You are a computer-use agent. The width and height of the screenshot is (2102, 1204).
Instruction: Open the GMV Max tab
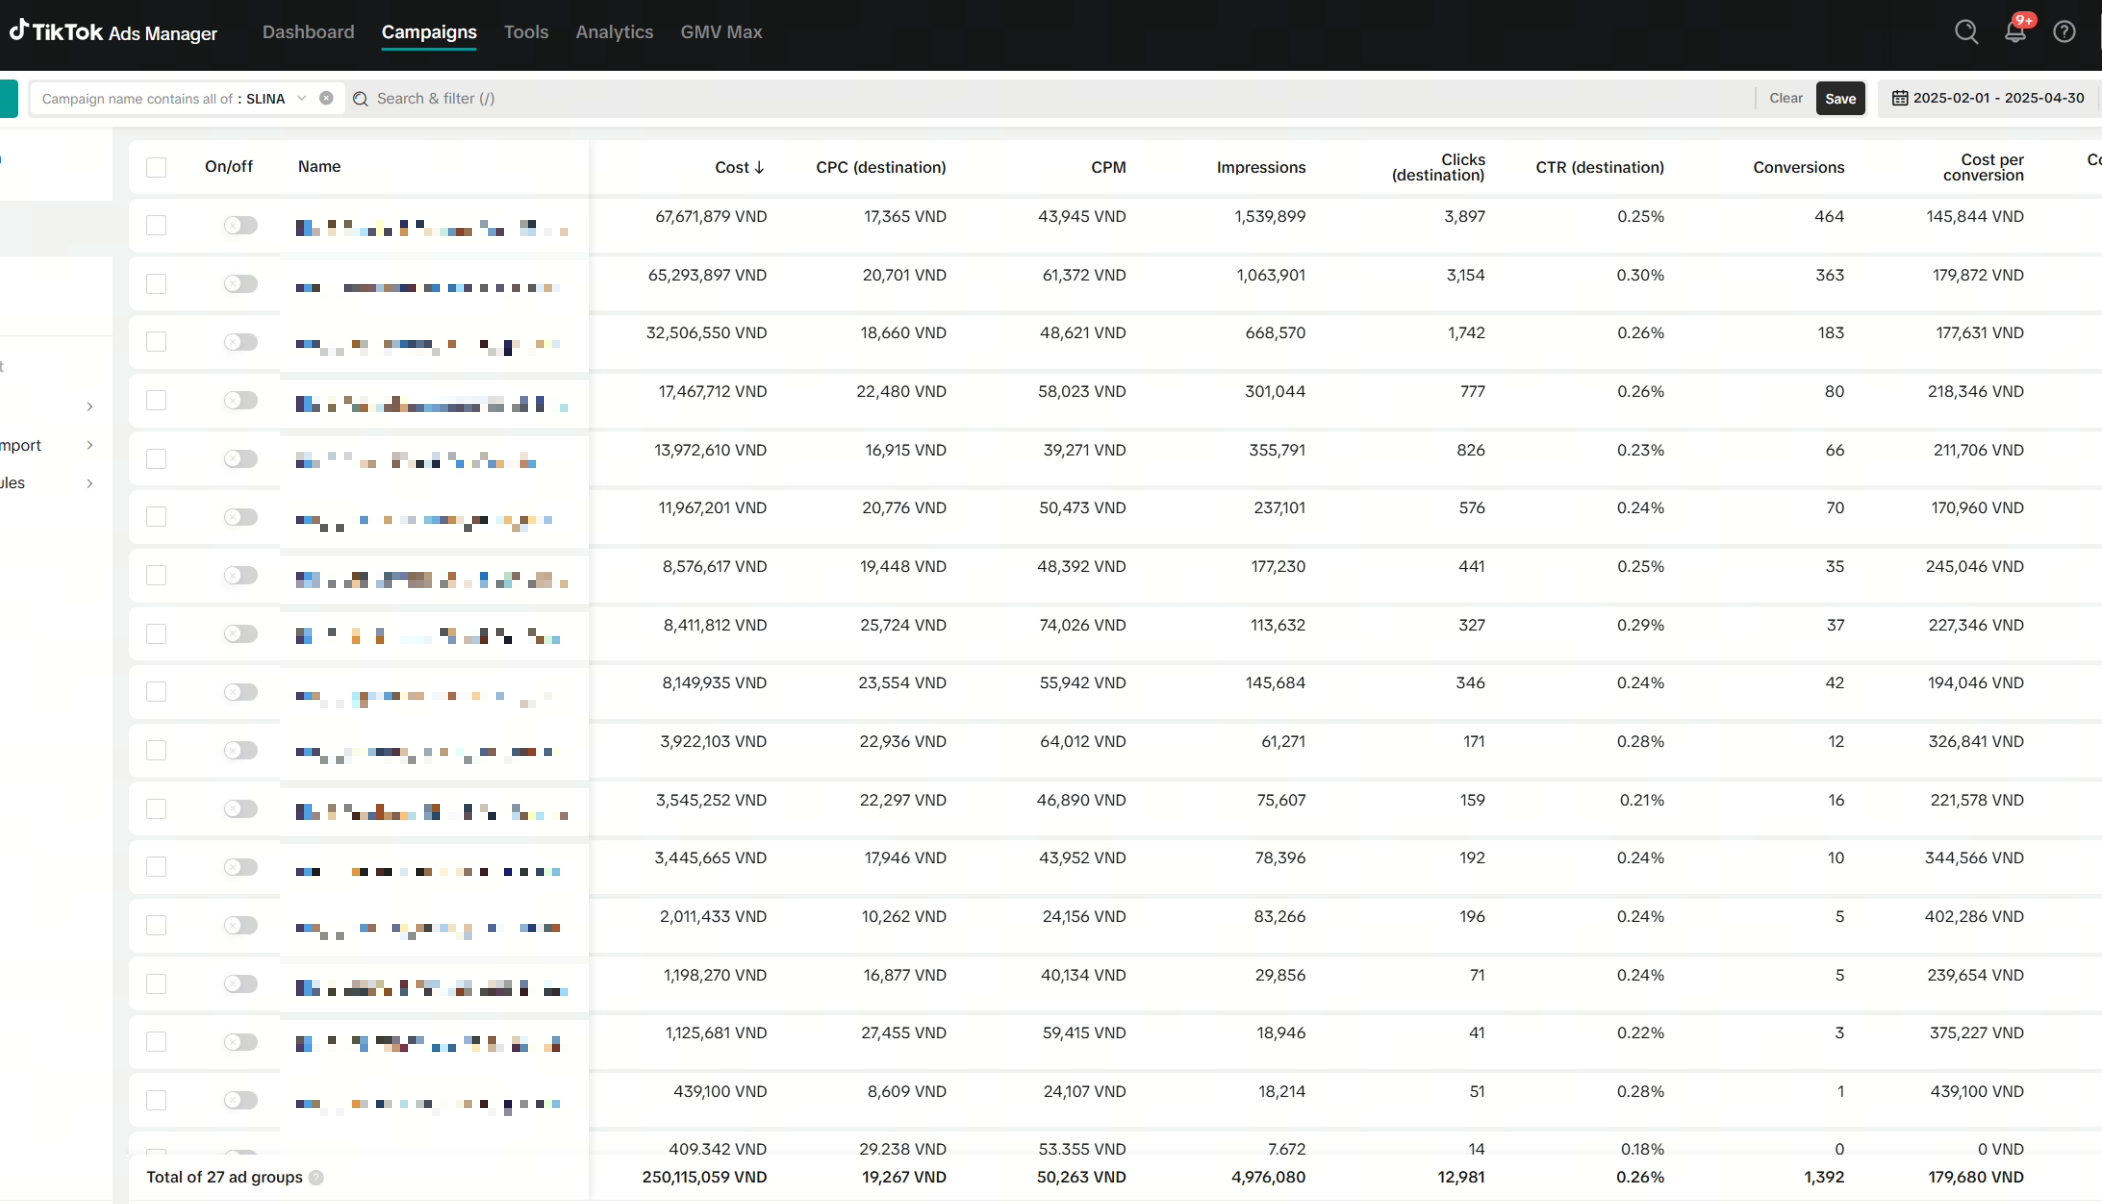tap(721, 32)
